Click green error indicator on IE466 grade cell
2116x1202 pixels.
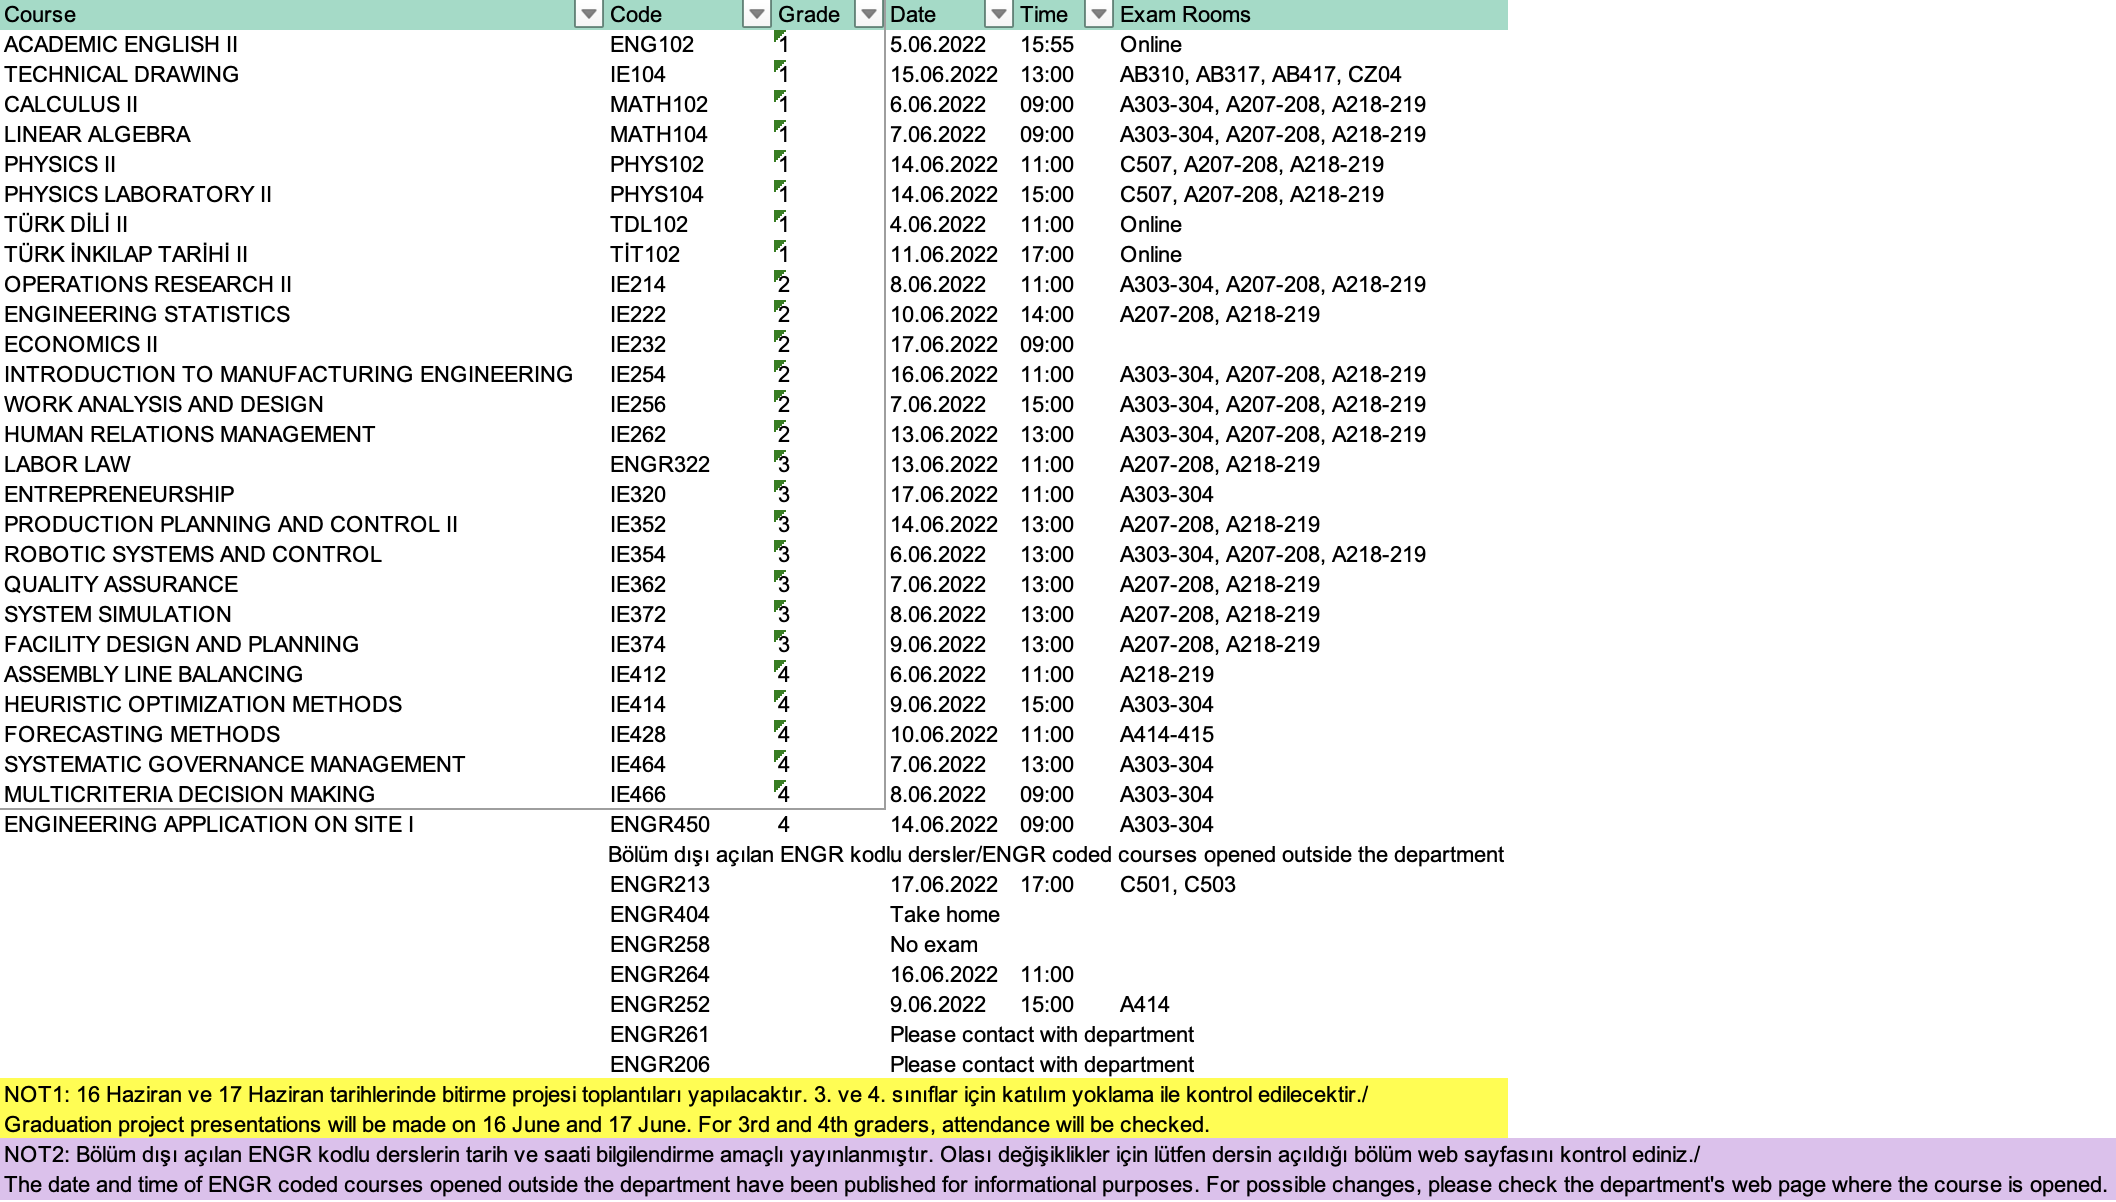[x=778, y=786]
